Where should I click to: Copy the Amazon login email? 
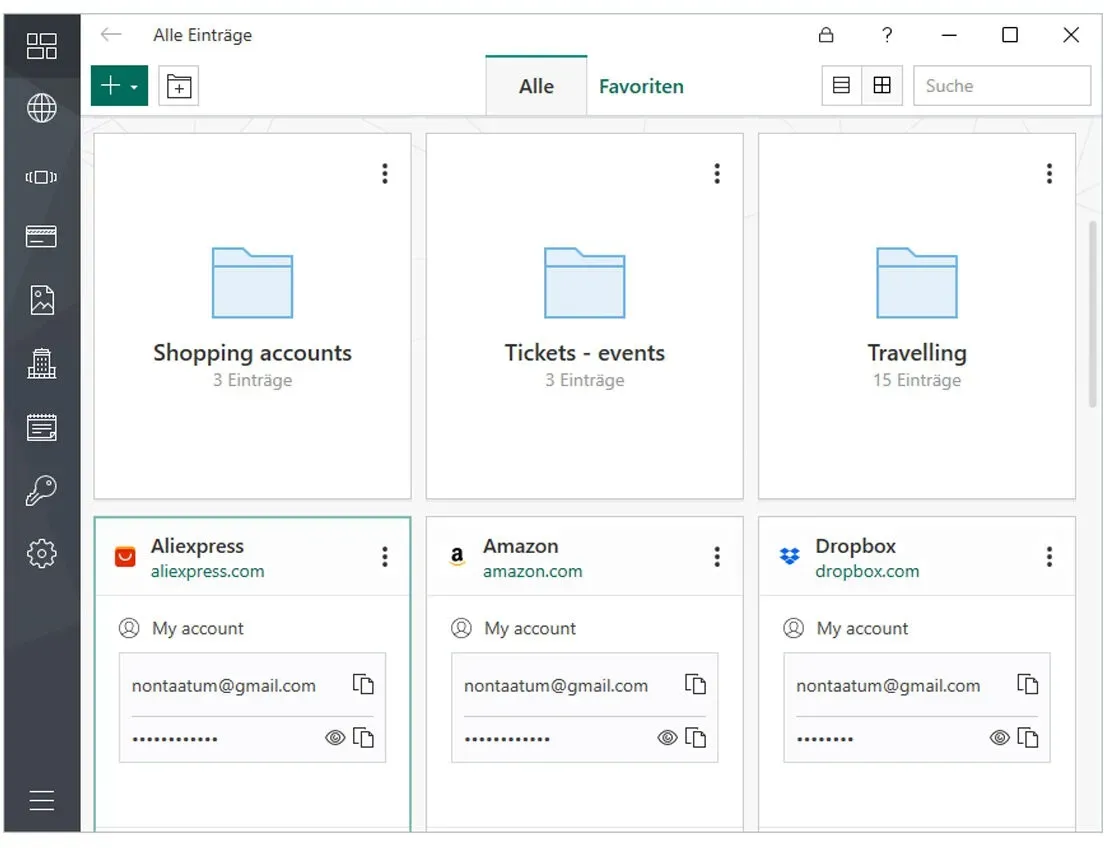[x=696, y=684]
